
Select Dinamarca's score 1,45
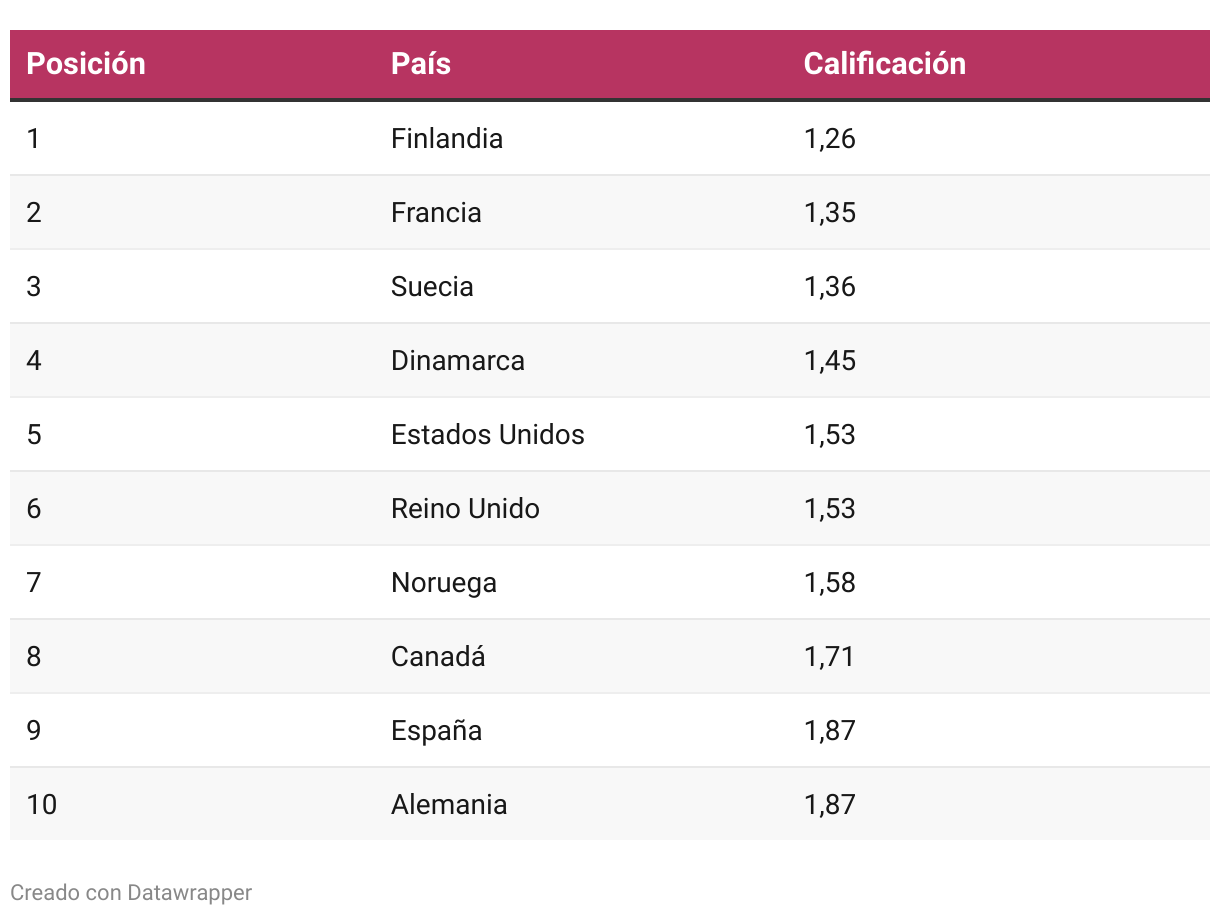830,360
